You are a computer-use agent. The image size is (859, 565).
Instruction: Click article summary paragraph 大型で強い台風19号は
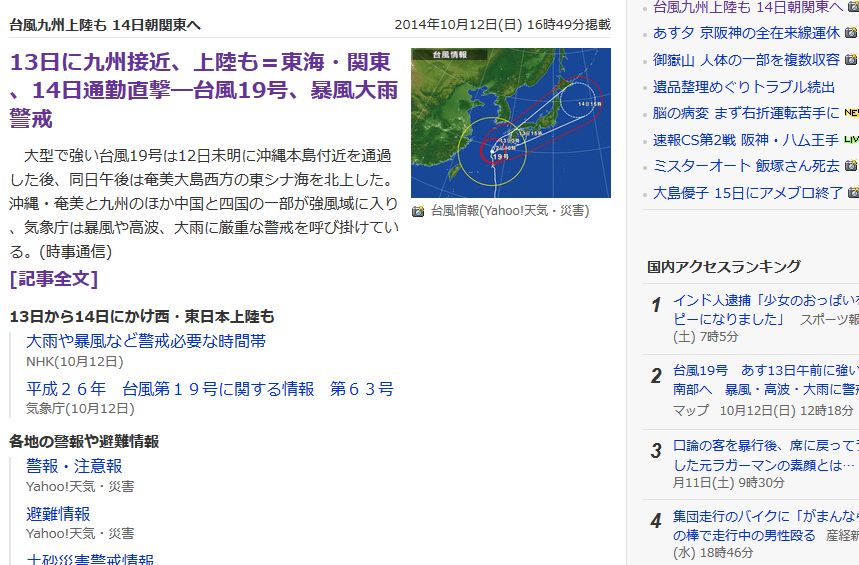(x=204, y=203)
